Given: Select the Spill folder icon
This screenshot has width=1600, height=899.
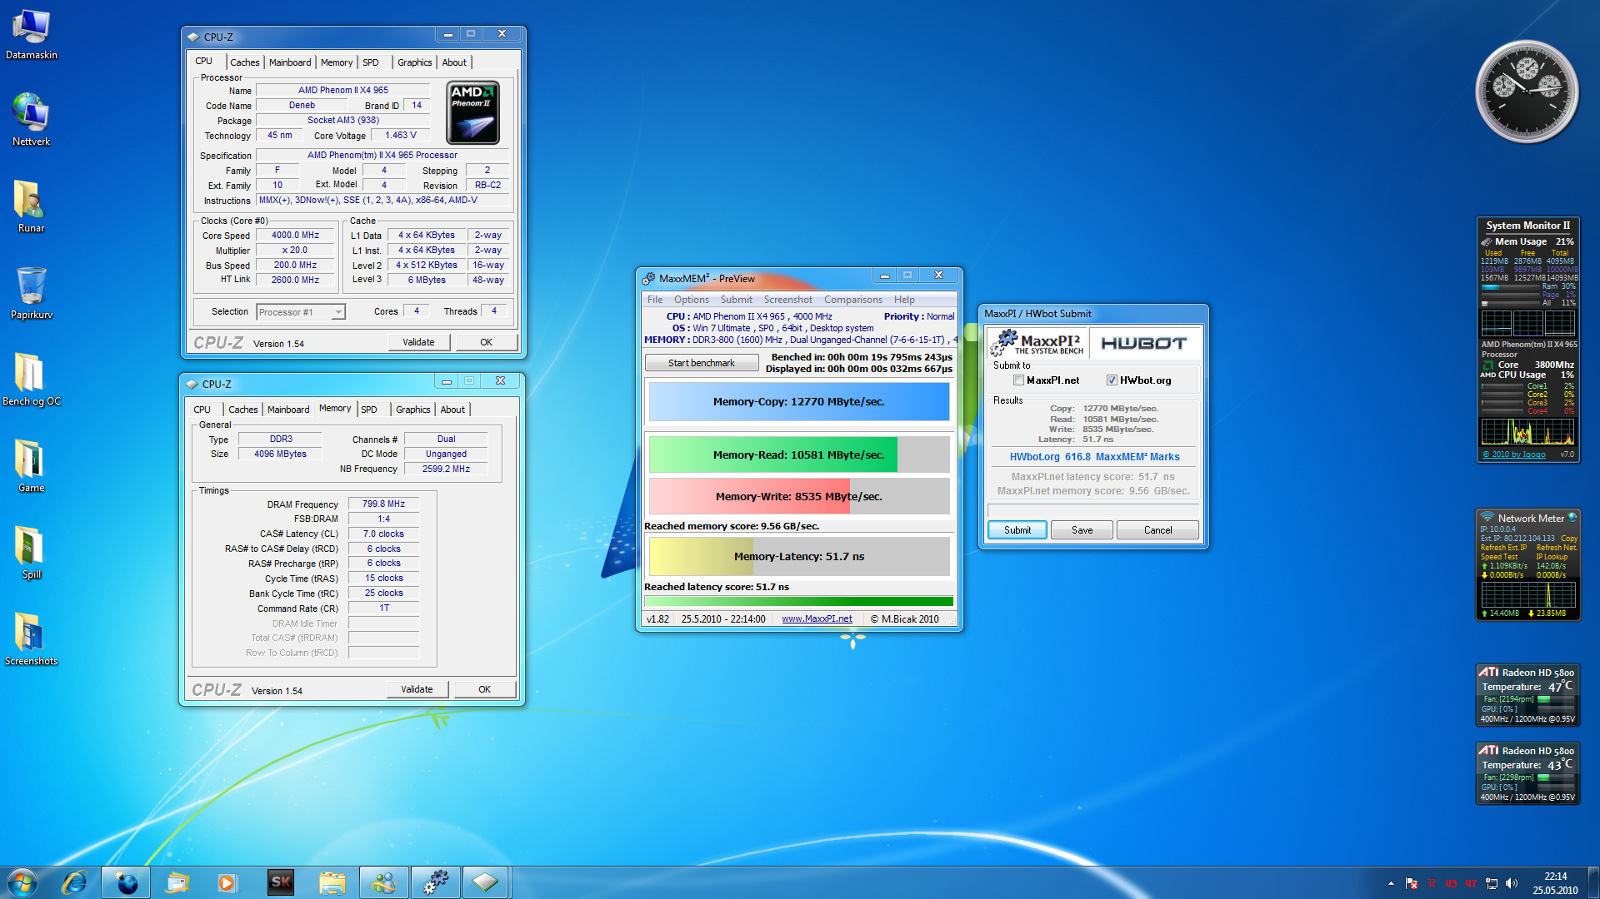Looking at the screenshot, I should pyautogui.click(x=31, y=553).
